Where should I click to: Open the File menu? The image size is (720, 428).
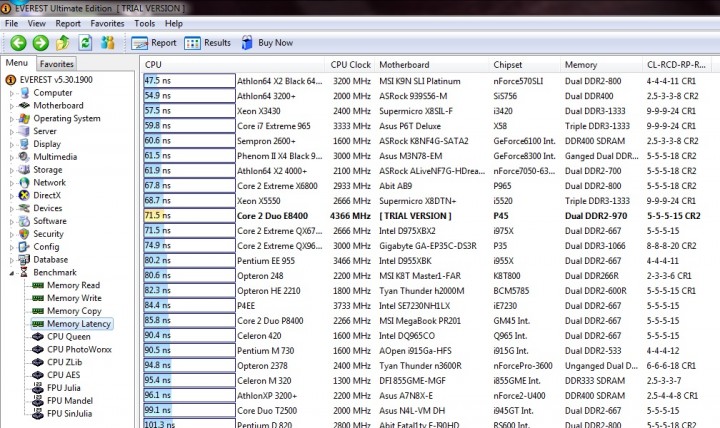pyautogui.click(x=11, y=23)
